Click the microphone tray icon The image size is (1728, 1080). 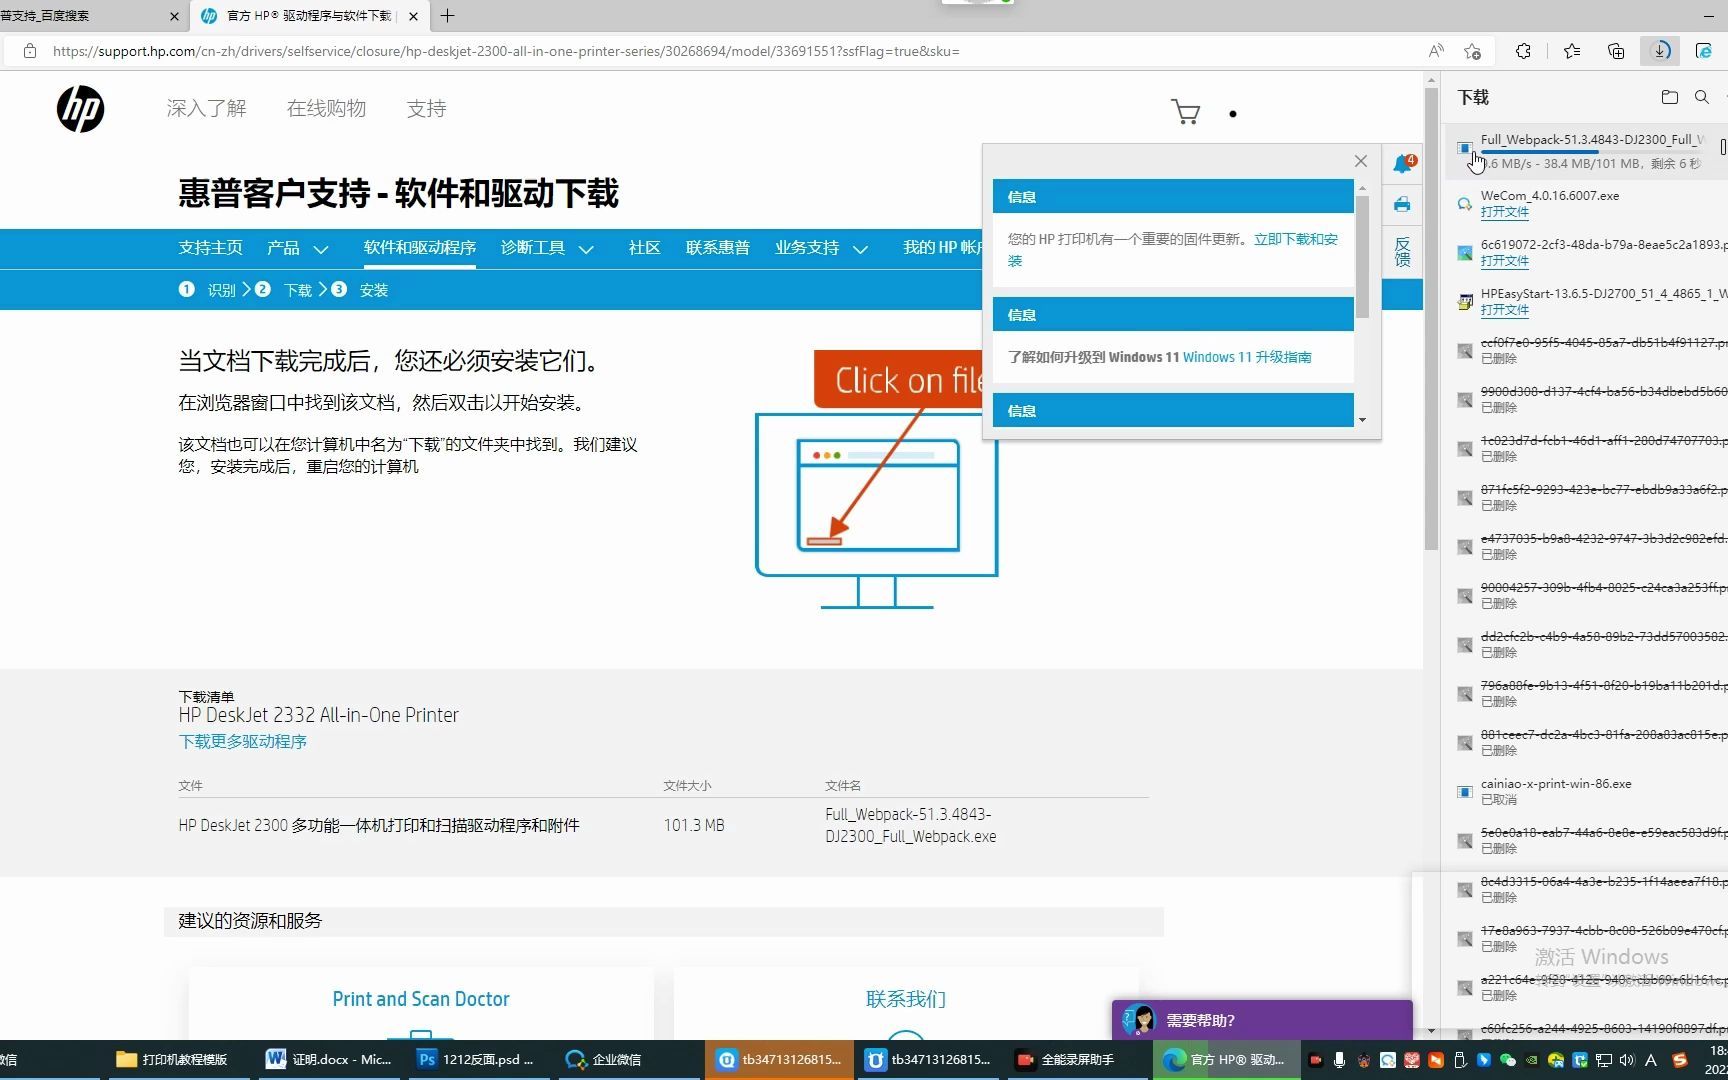pos(1338,1060)
